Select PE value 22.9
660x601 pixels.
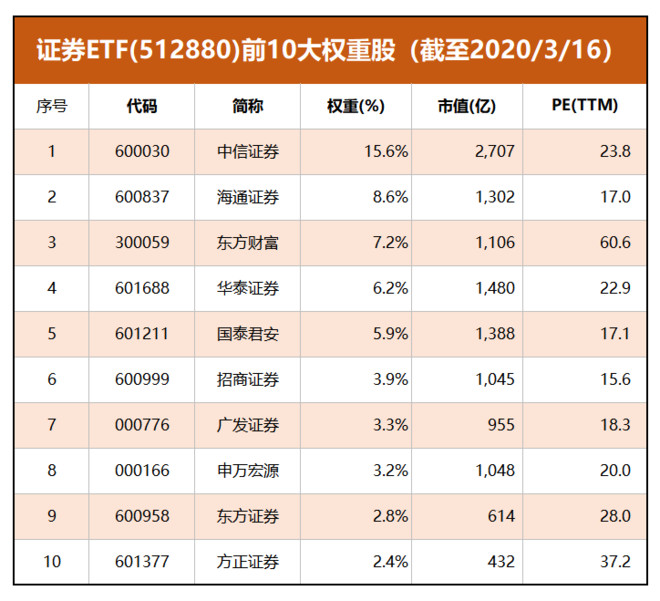(615, 288)
